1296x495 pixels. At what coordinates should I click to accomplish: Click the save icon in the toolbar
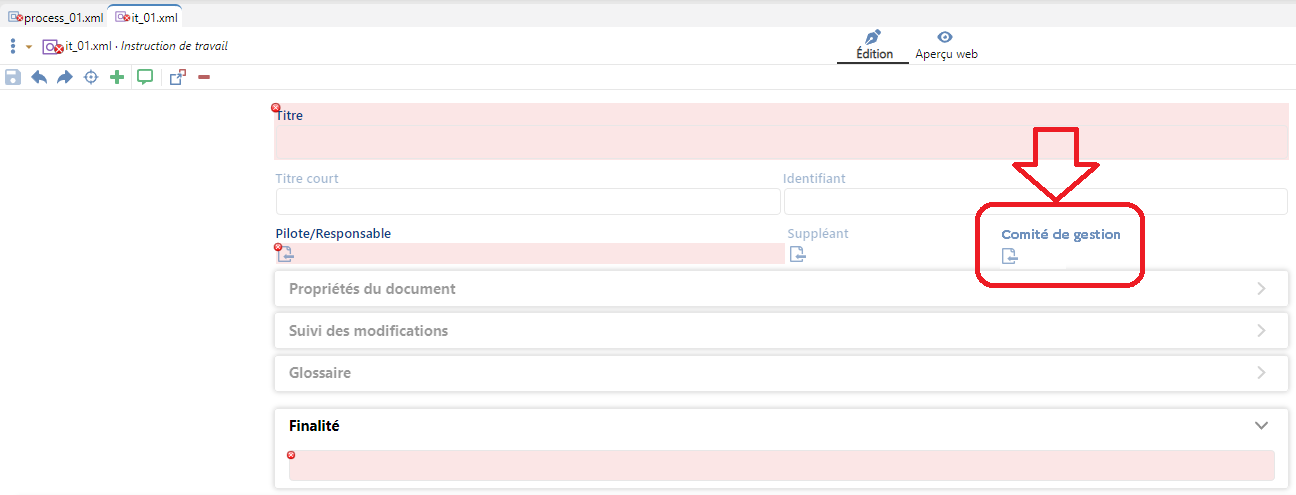pos(13,77)
